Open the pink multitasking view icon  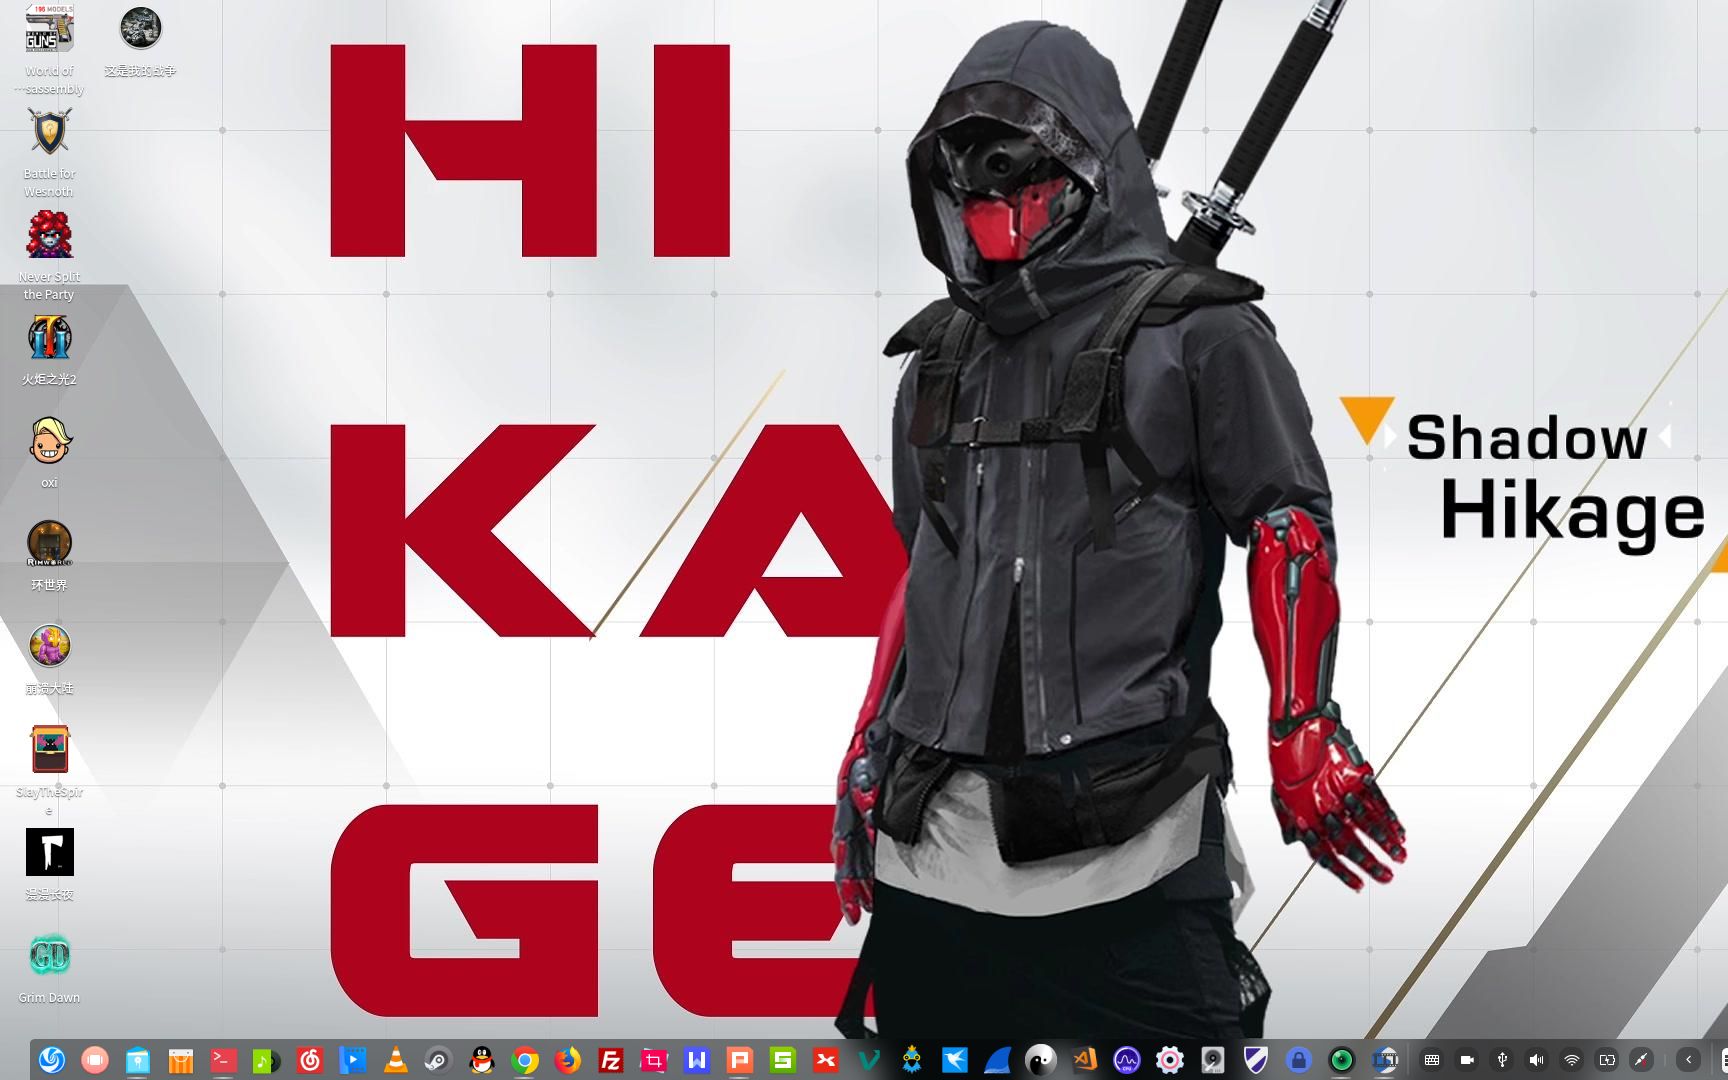click(95, 1059)
